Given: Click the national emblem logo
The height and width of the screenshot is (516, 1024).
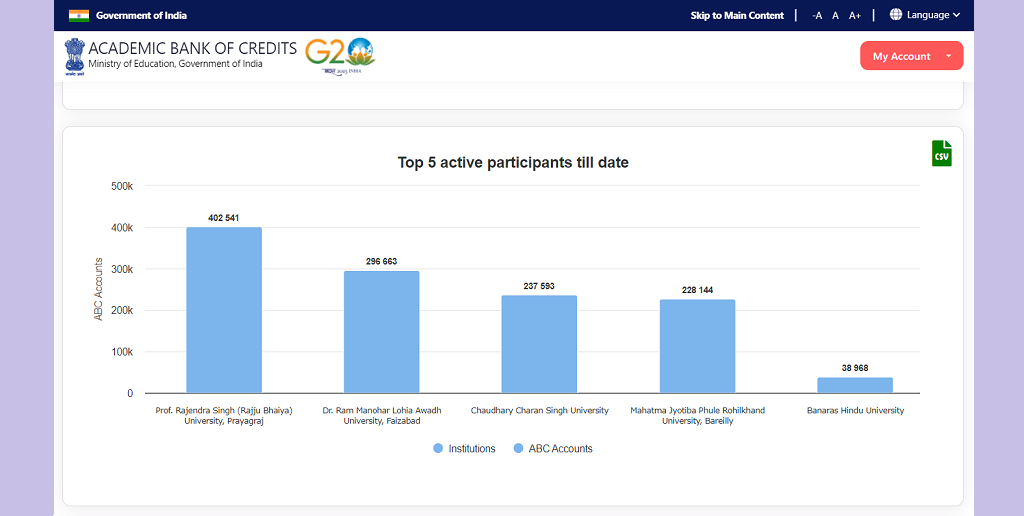Looking at the screenshot, I should tap(75, 56).
